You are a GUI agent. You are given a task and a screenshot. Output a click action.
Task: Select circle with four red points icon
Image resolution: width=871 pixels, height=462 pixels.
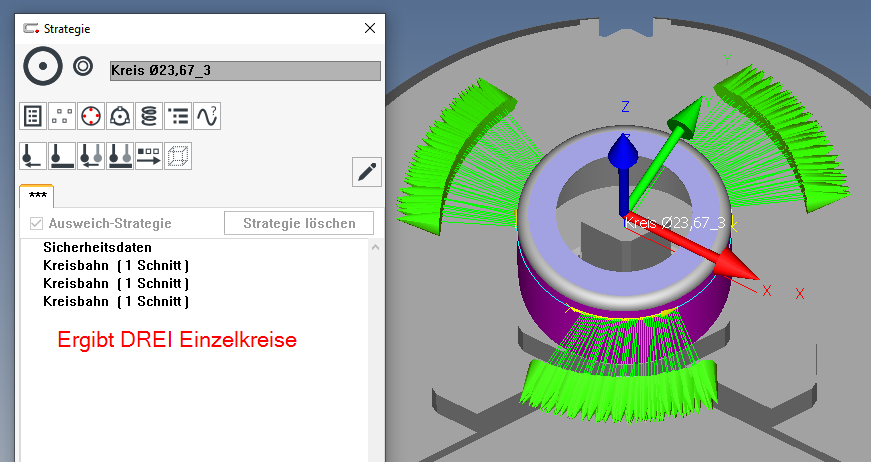tap(91, 116)
